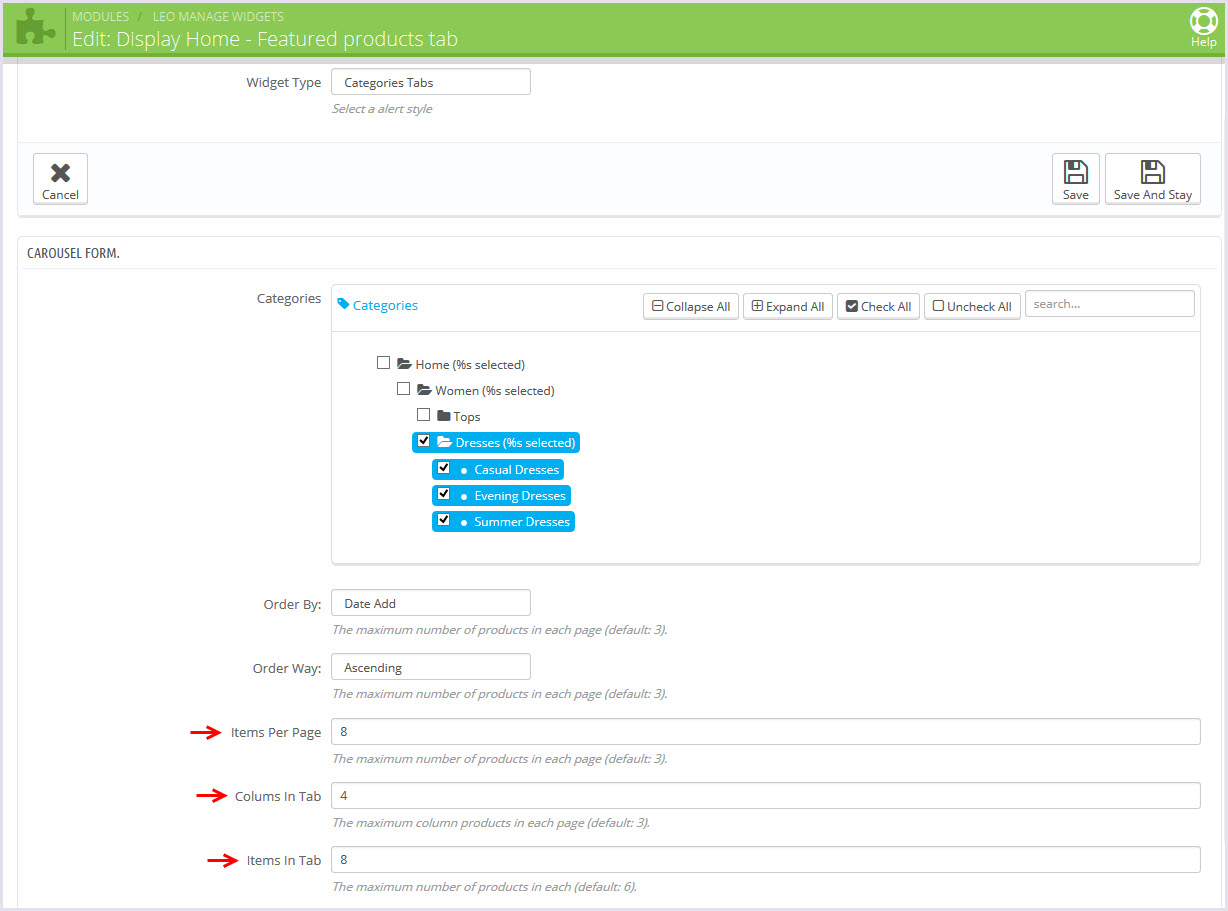This screenshot has width=1228, height=911.
Task: Select the Tops tree label
Action: (467, 417)
